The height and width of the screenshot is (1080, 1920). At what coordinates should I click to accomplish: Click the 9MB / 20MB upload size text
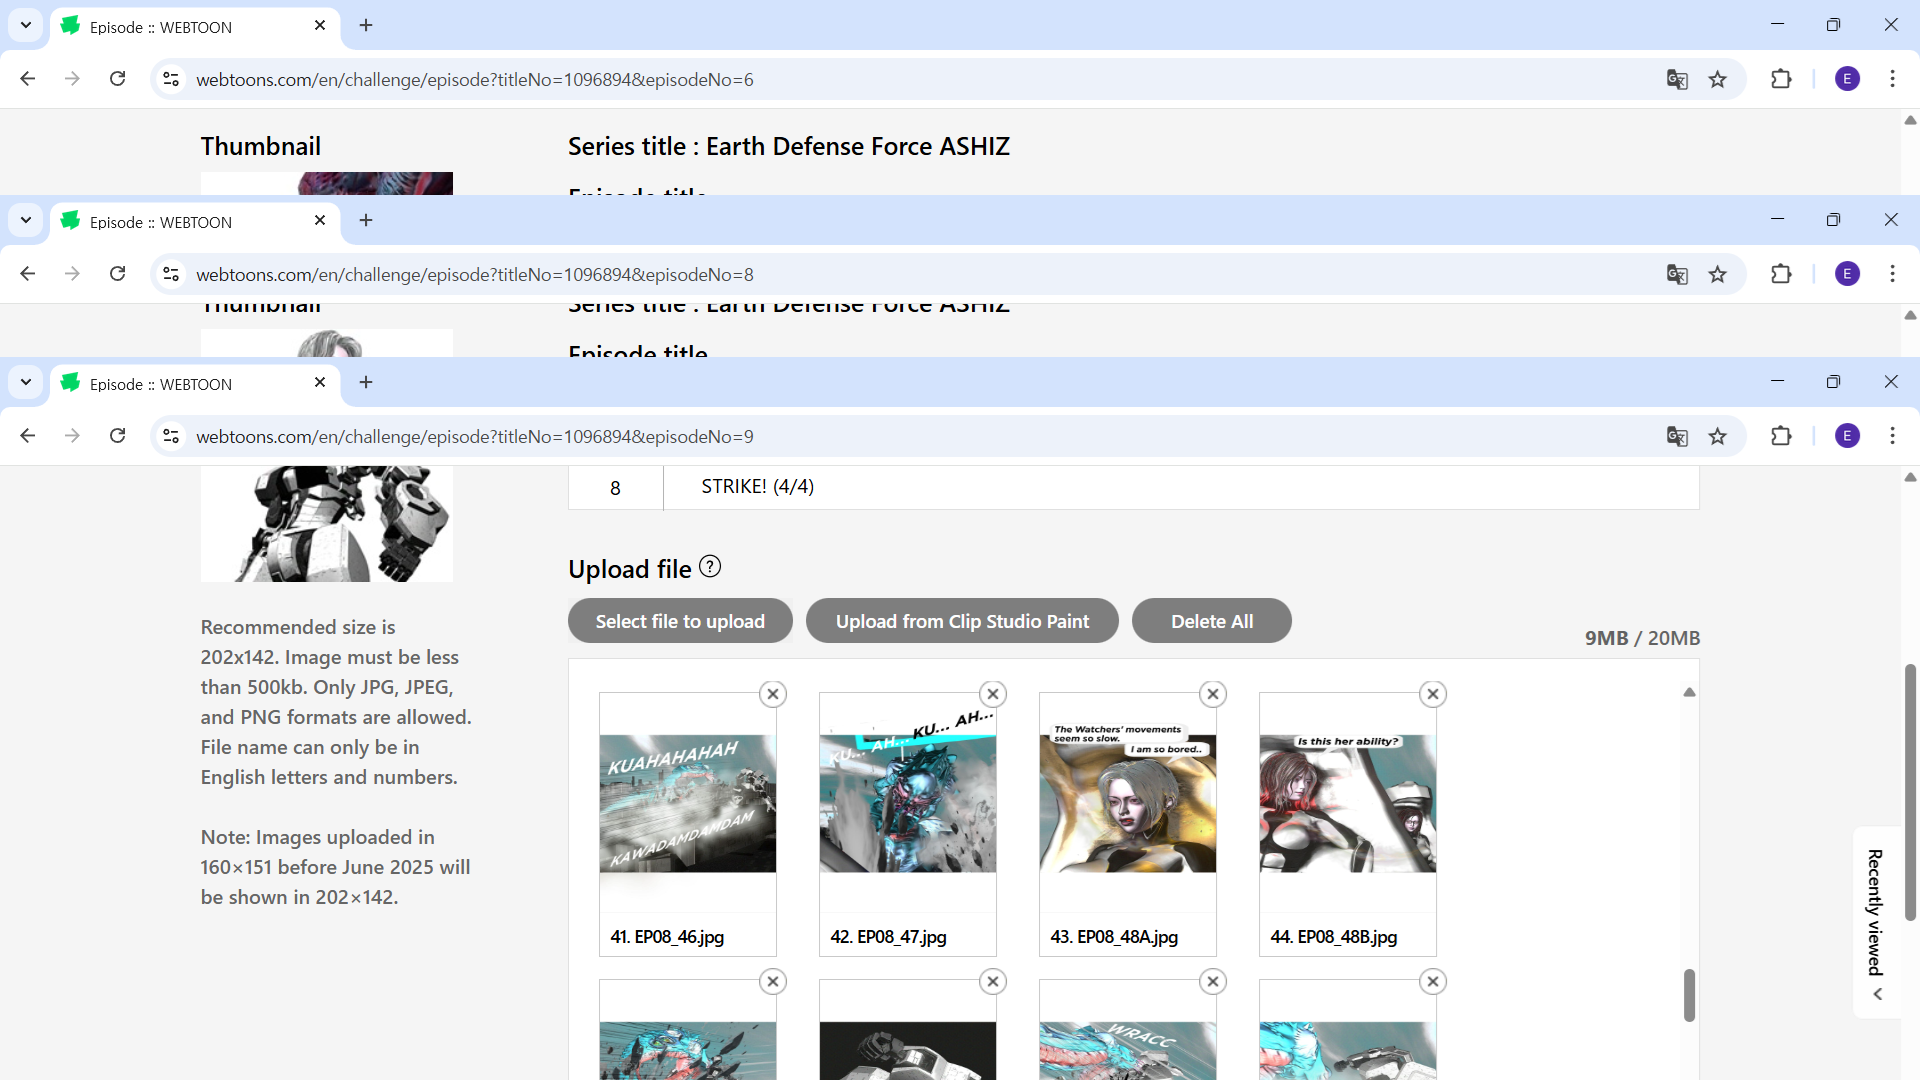[1642, 638]
